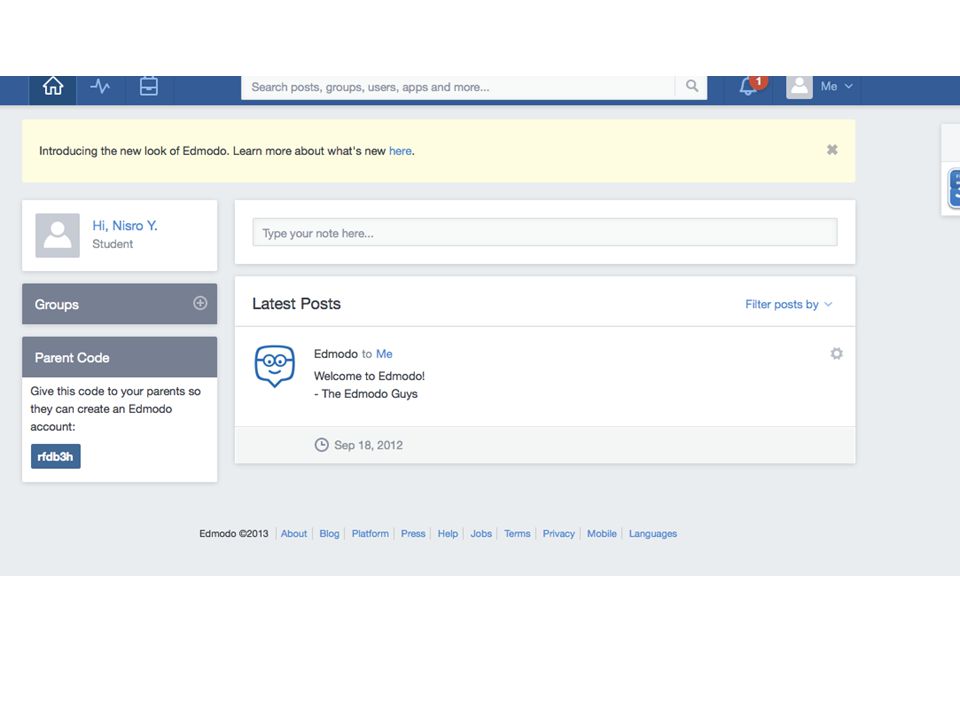Click the 'Latest Posts' heading

pyautogui.click(x=296, y=304)
